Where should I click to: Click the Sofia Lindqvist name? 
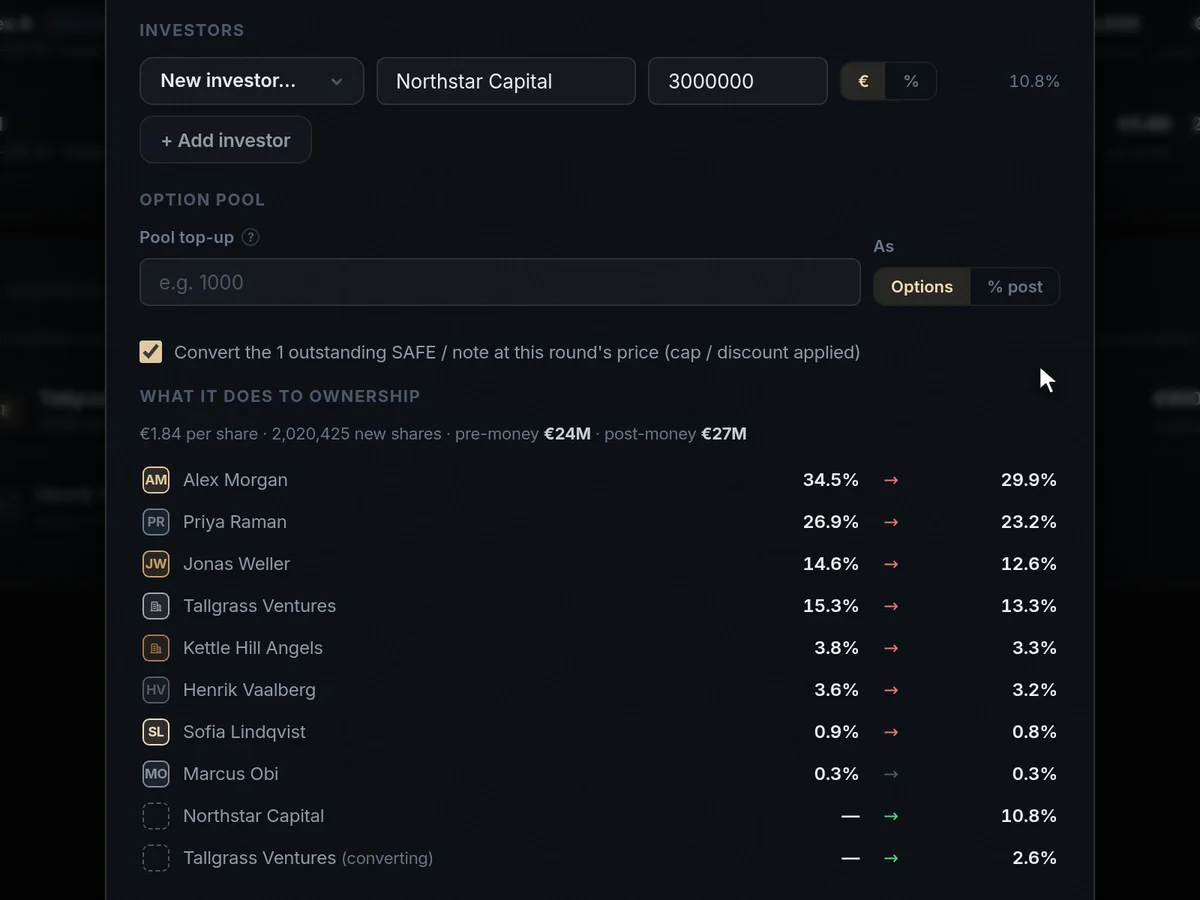pos(244,732)
